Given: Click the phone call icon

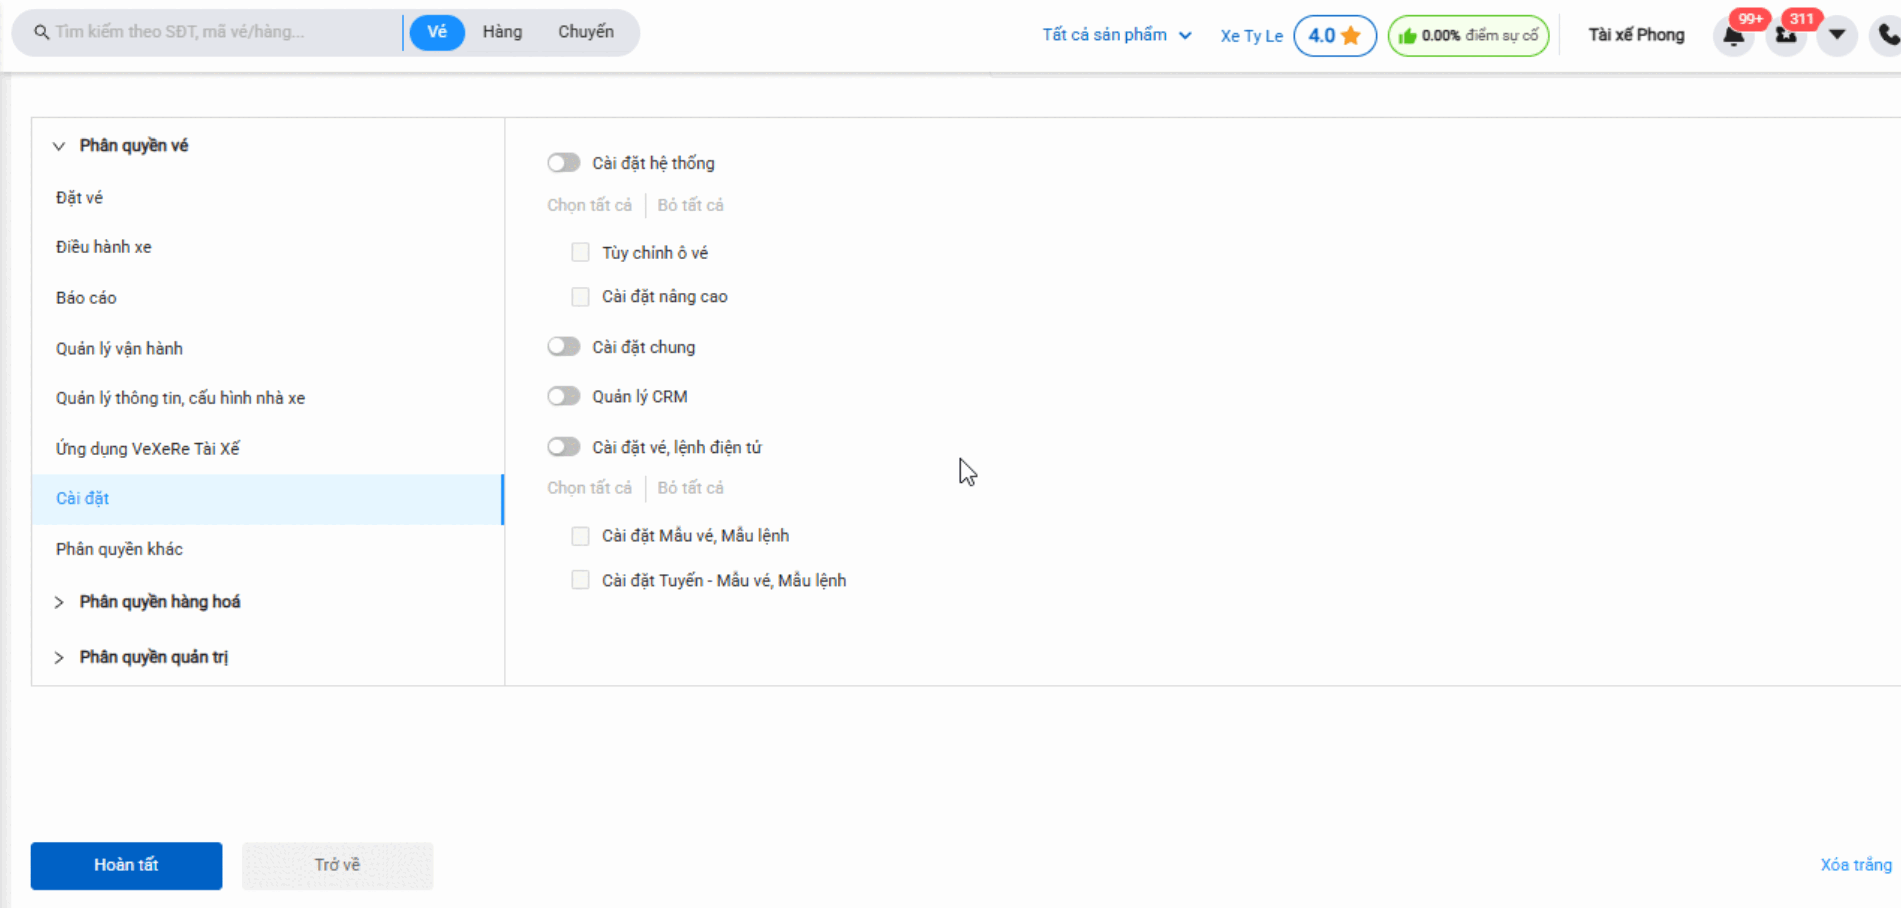Looking at the screenshot, I should pos(1887,36).
